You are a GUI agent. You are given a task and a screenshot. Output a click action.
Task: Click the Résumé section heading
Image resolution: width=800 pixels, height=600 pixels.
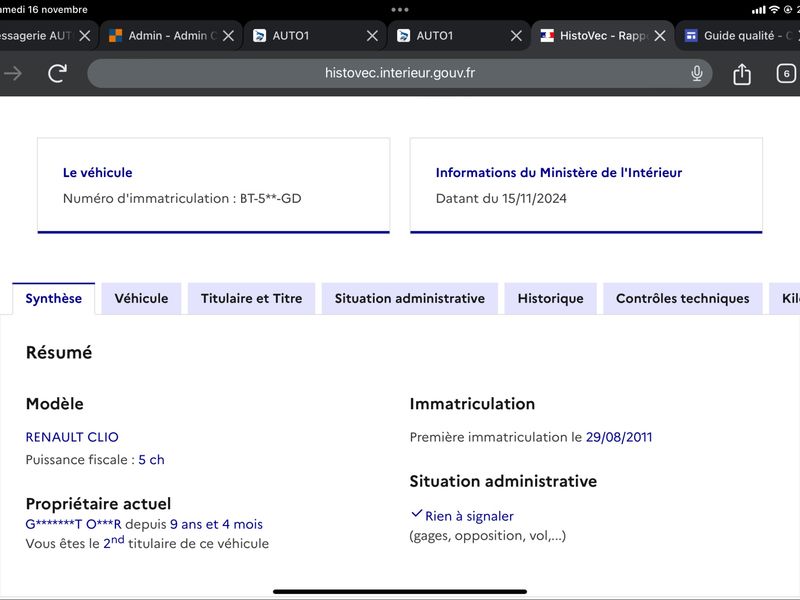(59, 353)
